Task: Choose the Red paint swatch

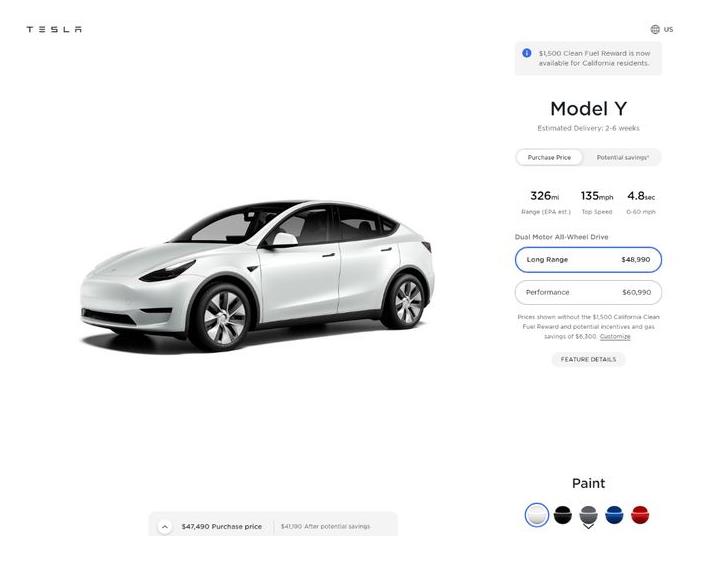Action: pyautogui.click(x=640, y=515)
